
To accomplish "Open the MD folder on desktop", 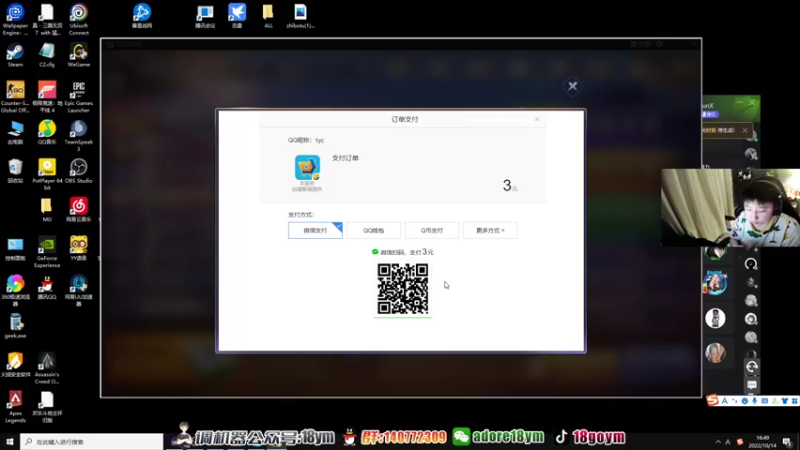I will point(46,210).
